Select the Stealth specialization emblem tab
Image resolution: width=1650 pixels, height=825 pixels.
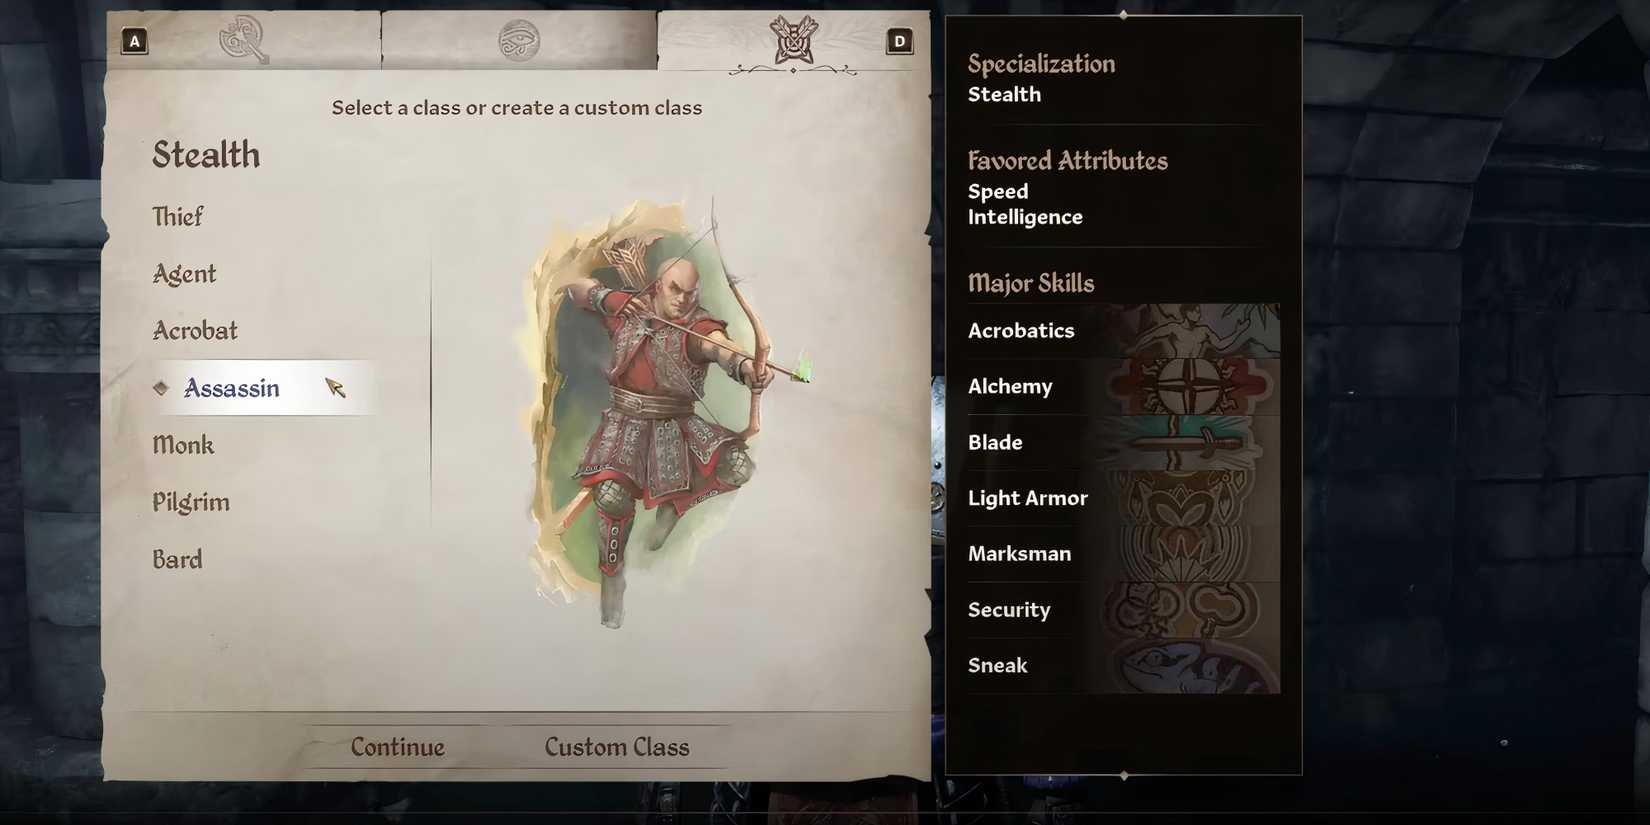[x=793, y=41]
